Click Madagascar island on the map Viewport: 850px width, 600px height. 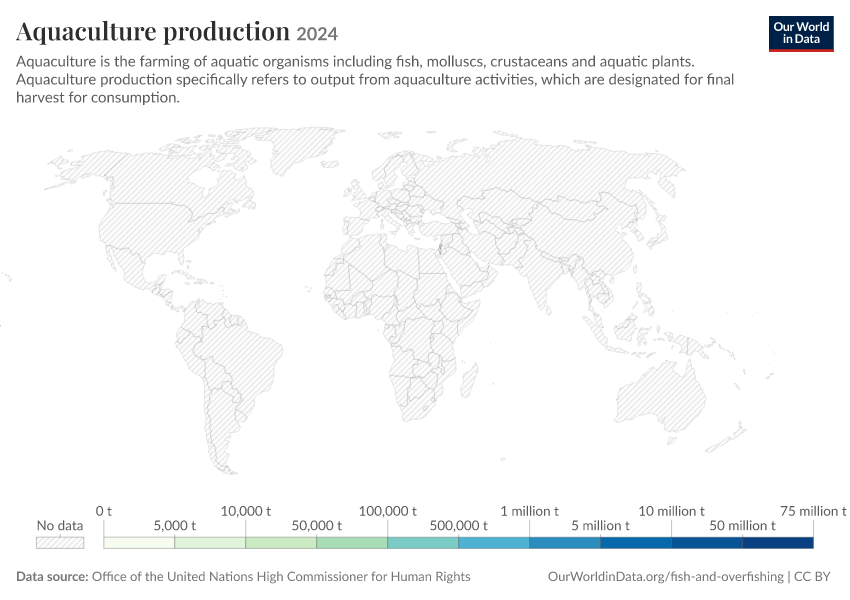[469, 380]
